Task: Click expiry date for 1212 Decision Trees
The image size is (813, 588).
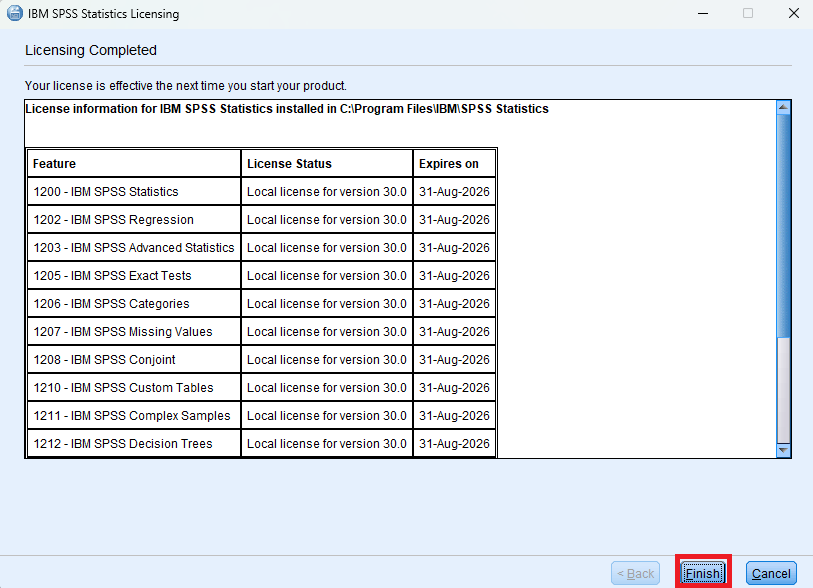Action: point(454,444)
